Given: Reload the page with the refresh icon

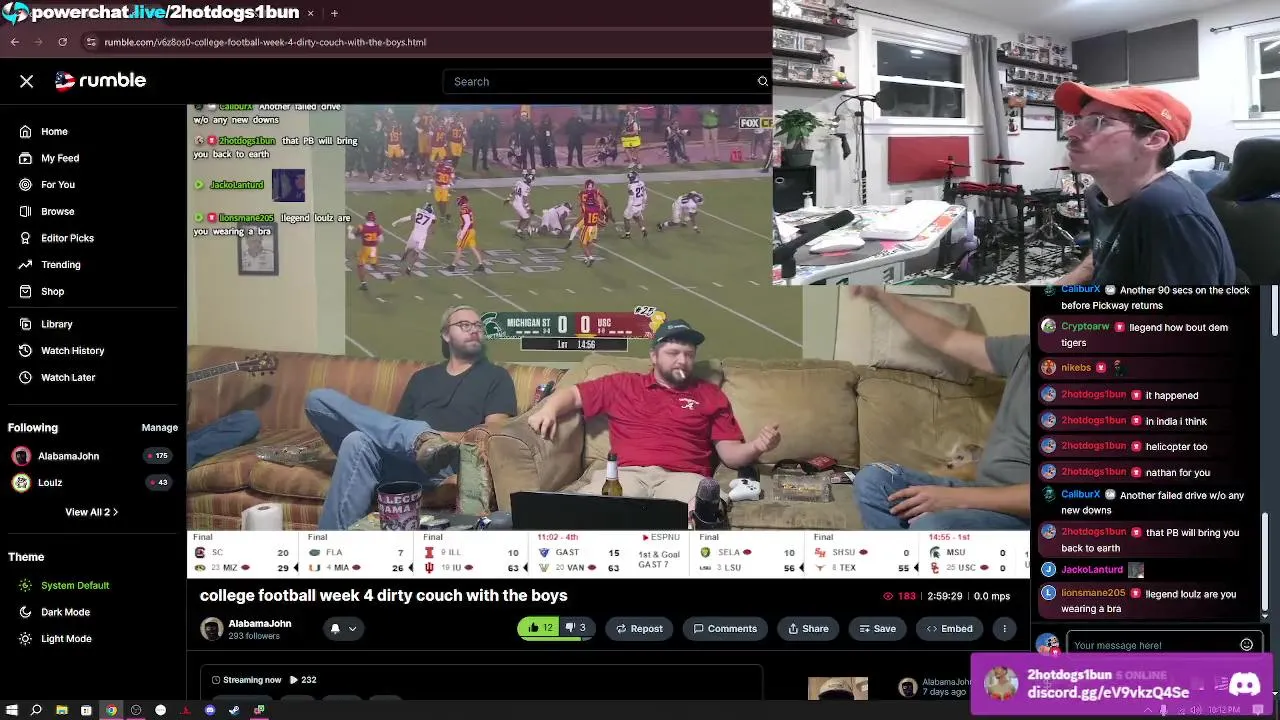Looking at the screenshot, I should 62,42.
